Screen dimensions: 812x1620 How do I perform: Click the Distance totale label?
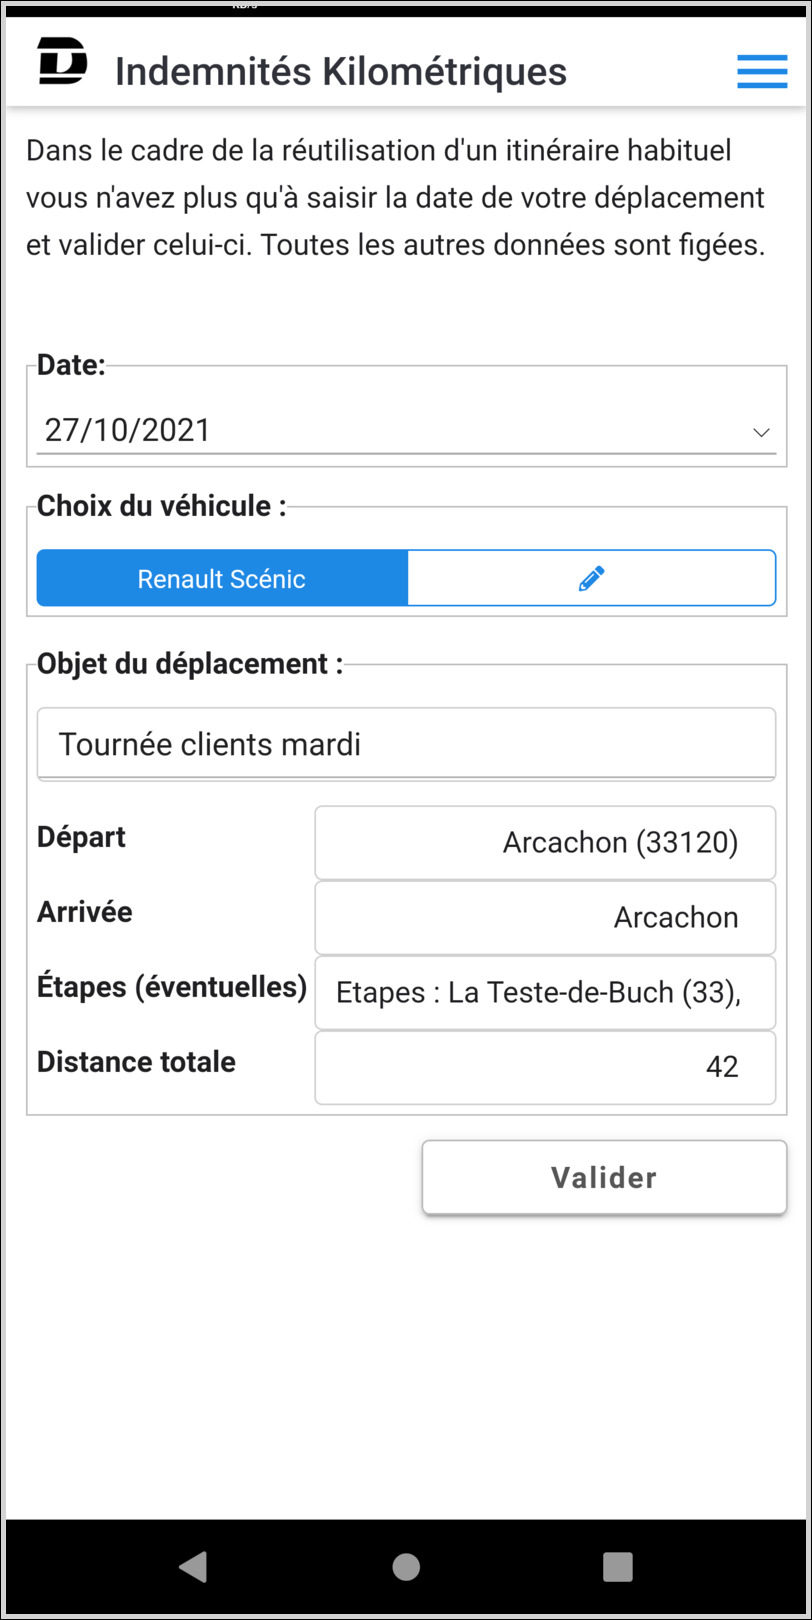[x=136, y=1062]
